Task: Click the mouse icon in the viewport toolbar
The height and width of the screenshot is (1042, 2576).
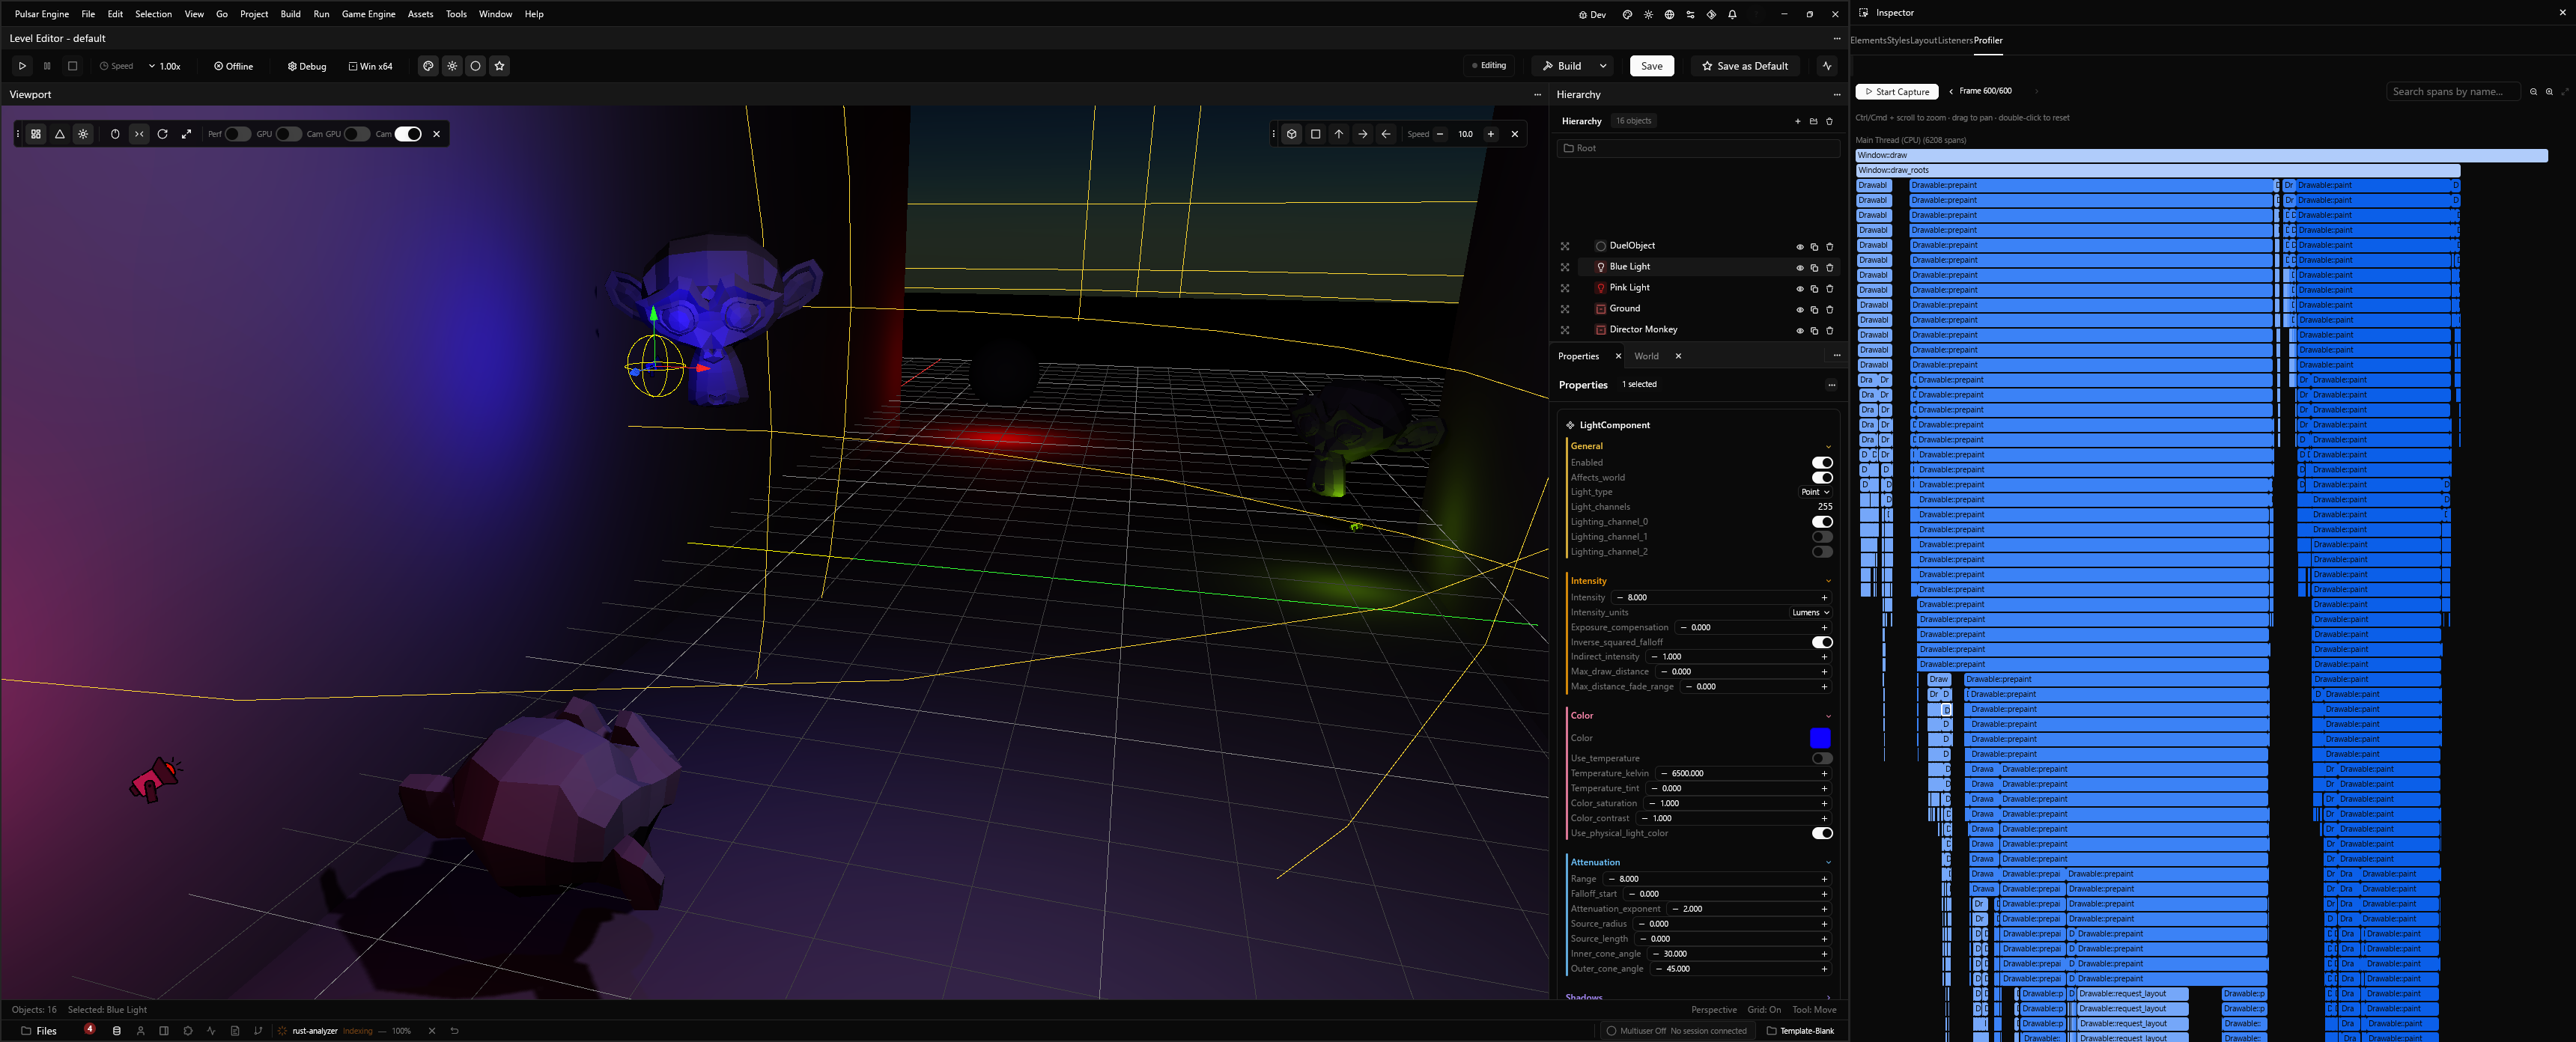Action: coord(115,134)
